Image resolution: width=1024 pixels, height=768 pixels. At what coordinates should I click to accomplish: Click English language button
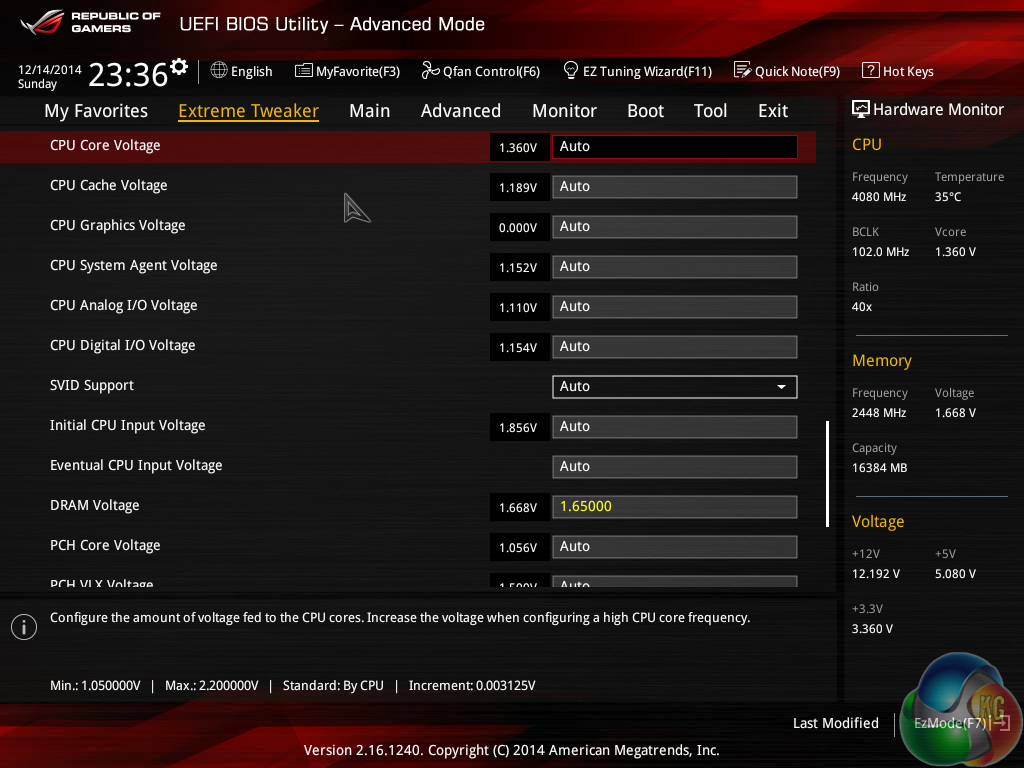[x=242, y=71]
